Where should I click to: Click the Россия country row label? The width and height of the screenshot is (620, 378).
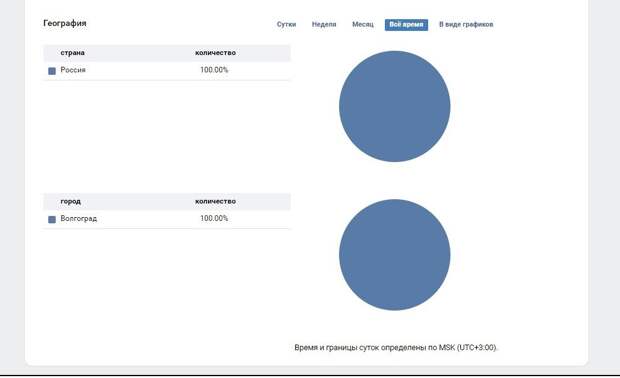tap(73, 70)
